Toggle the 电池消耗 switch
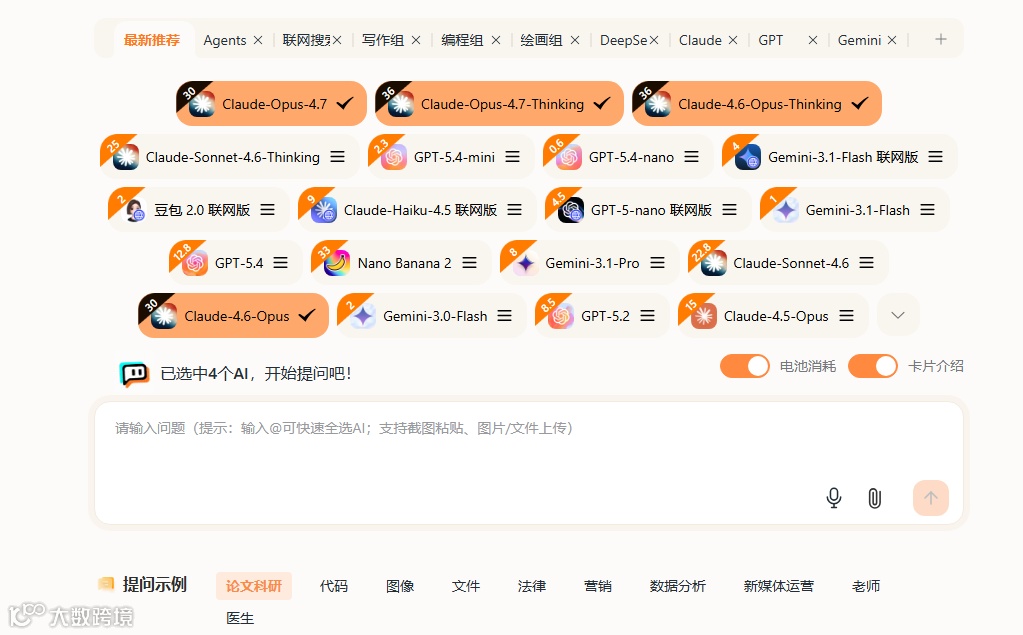This screenshot has height=635, width=1023. pyautogui.click(x=744, y=366)
